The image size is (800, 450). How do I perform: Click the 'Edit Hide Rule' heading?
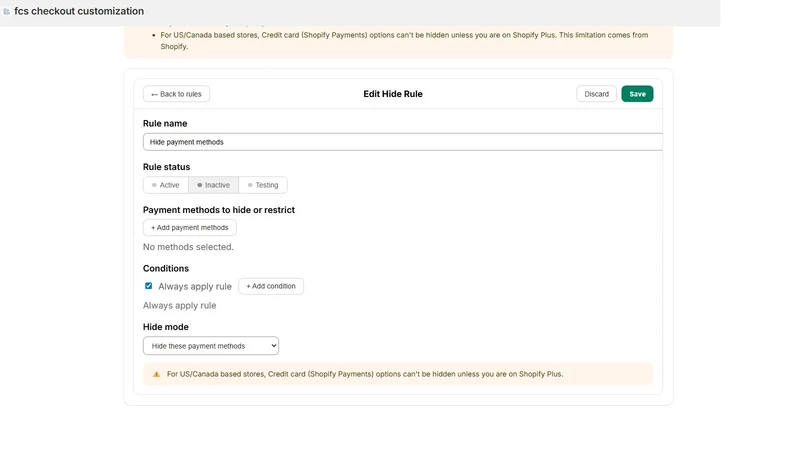393,94
